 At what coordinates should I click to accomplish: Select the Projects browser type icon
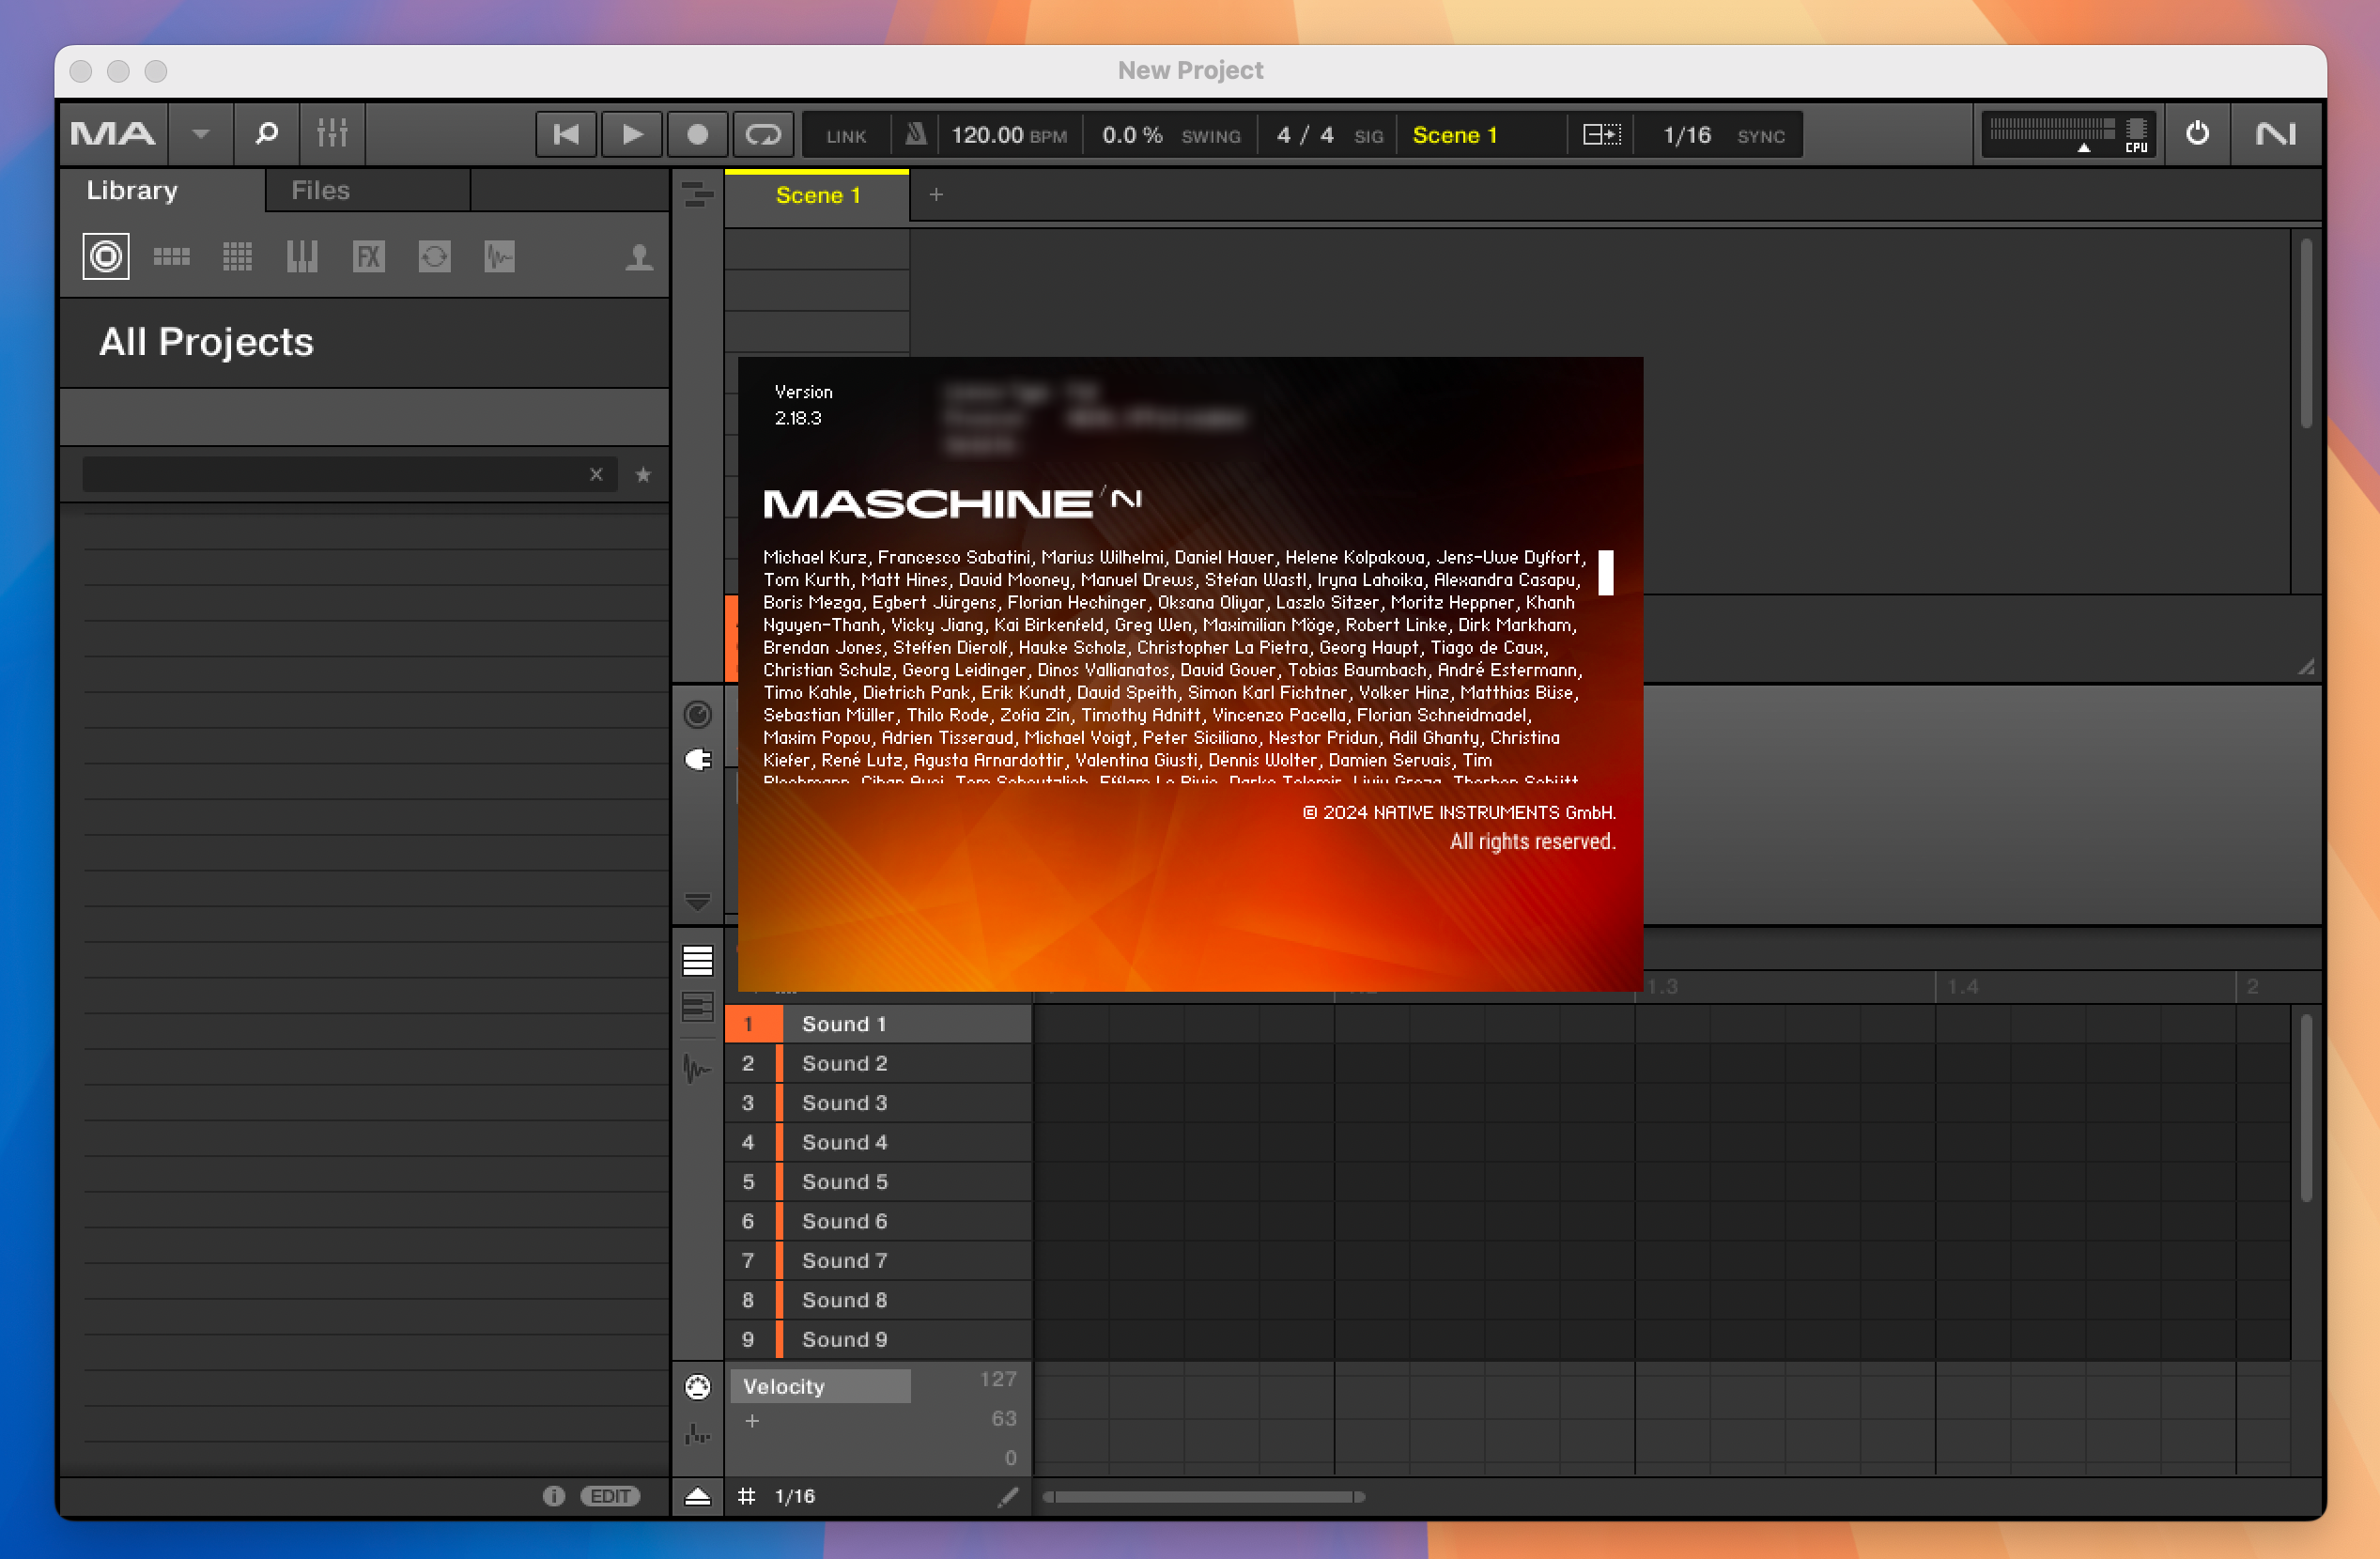point(106,257)
